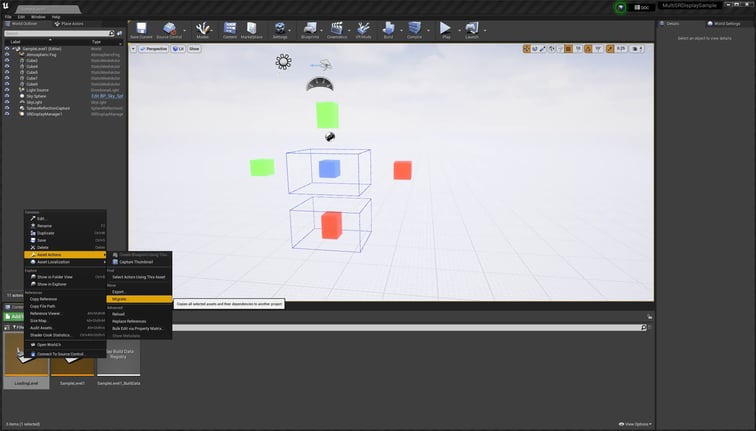756x431 pixels.
Task: Open the Lit view mode dropdown
Action: [x=178, y=49]
